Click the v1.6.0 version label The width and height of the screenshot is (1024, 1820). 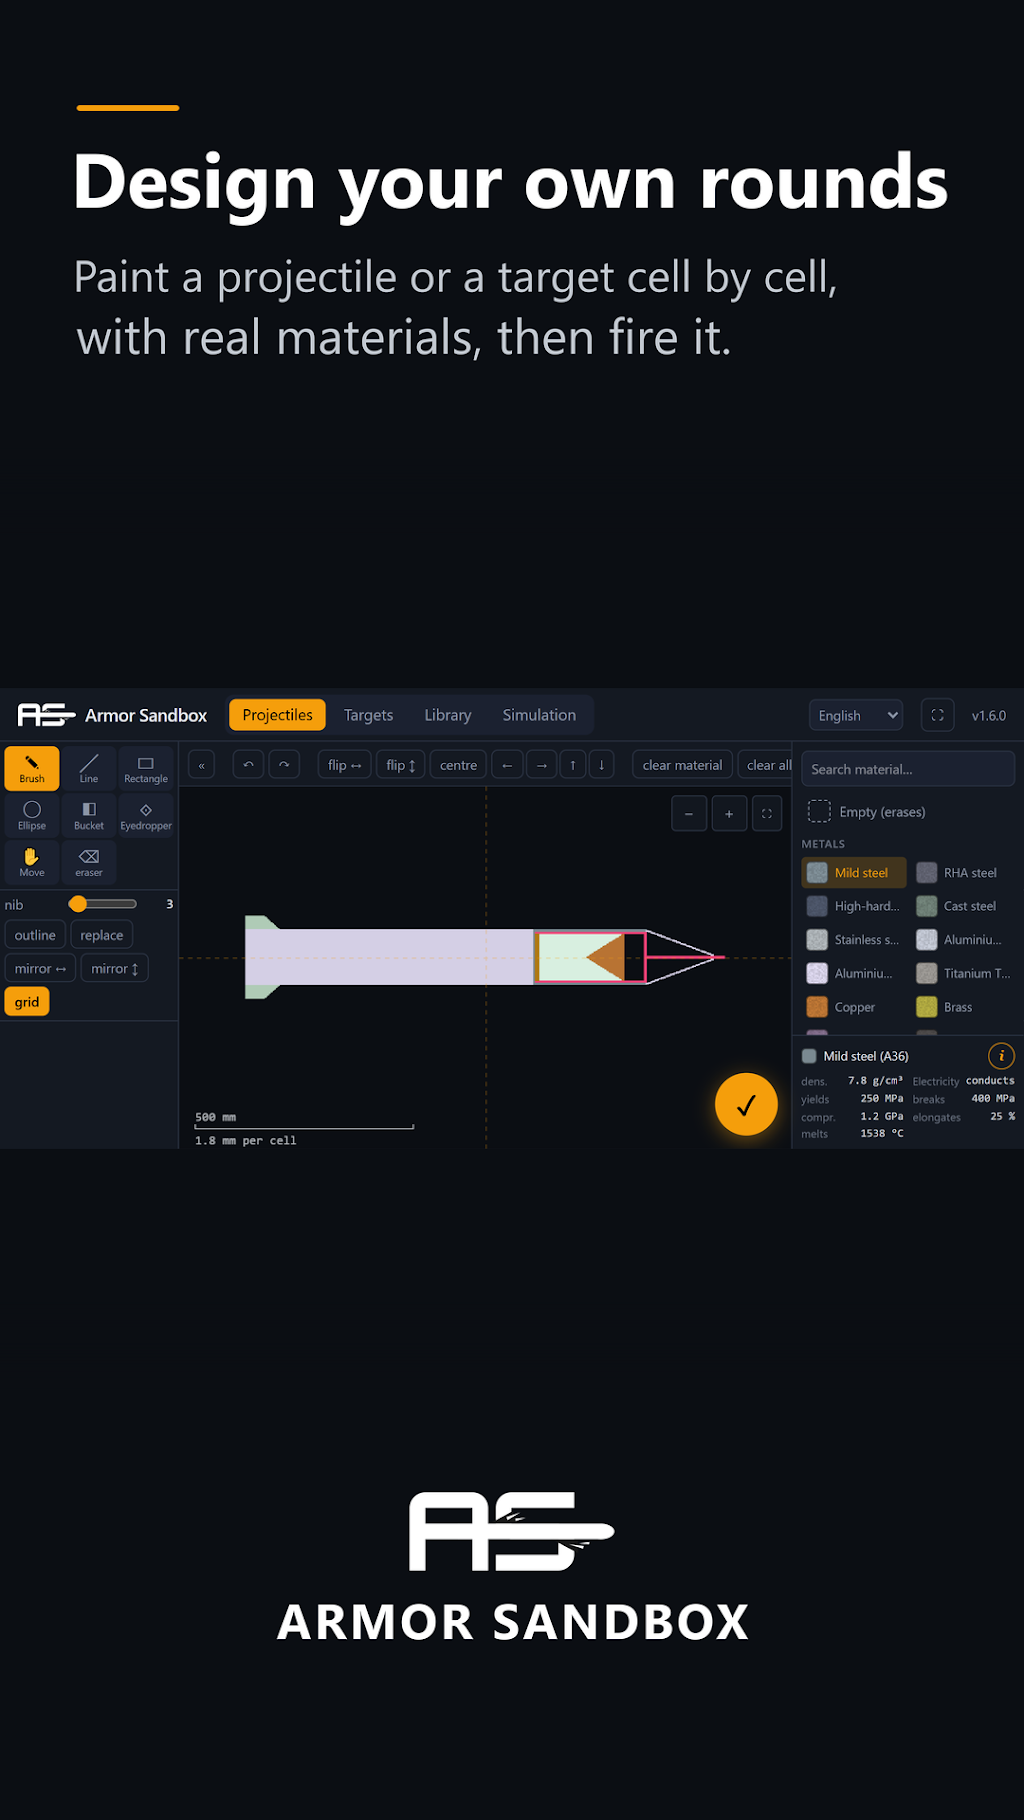pyautogui.click(x=988, y=715)
